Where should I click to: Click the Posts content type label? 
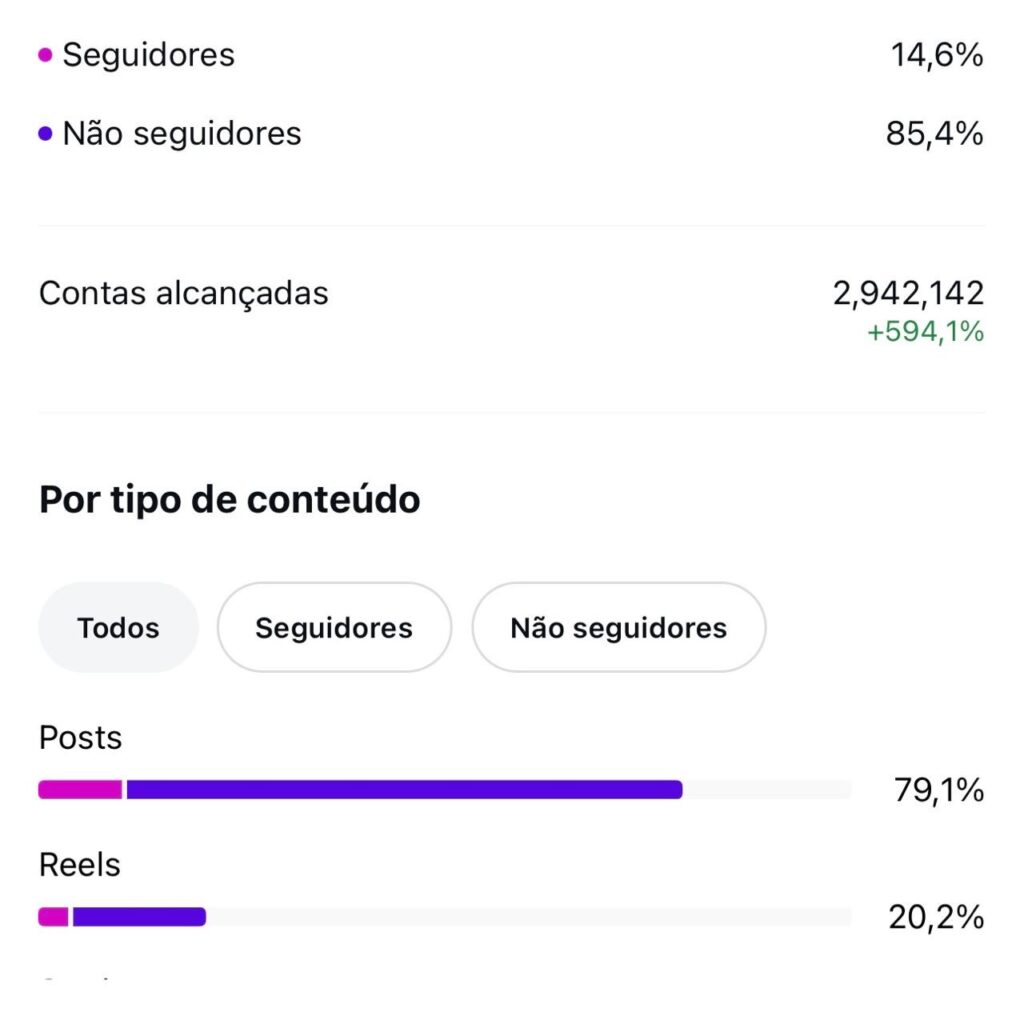point(80,738)
